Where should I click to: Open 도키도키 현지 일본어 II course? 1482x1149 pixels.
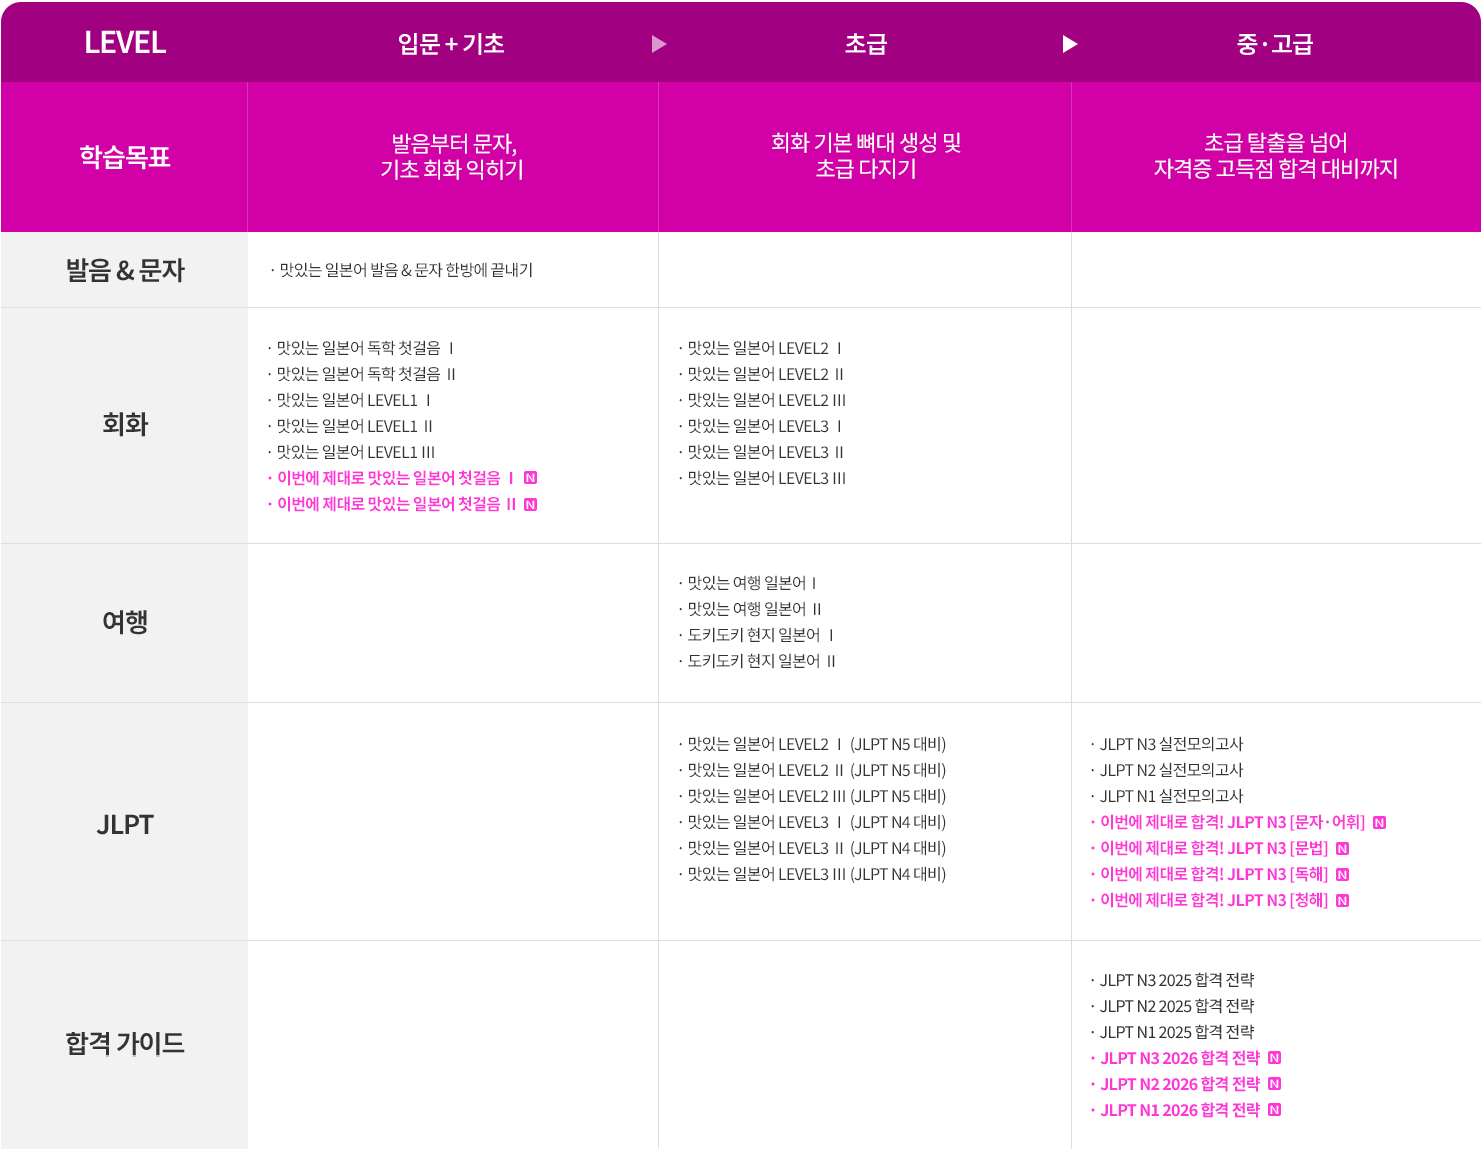tap(757, 661)
